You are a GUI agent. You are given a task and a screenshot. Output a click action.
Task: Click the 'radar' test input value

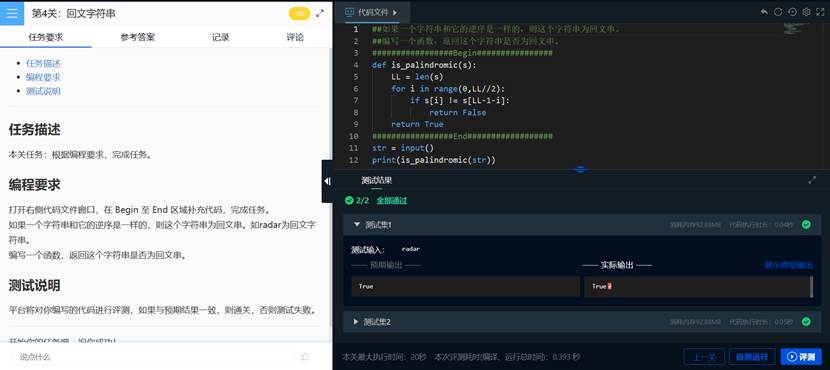tap(411, 249)
